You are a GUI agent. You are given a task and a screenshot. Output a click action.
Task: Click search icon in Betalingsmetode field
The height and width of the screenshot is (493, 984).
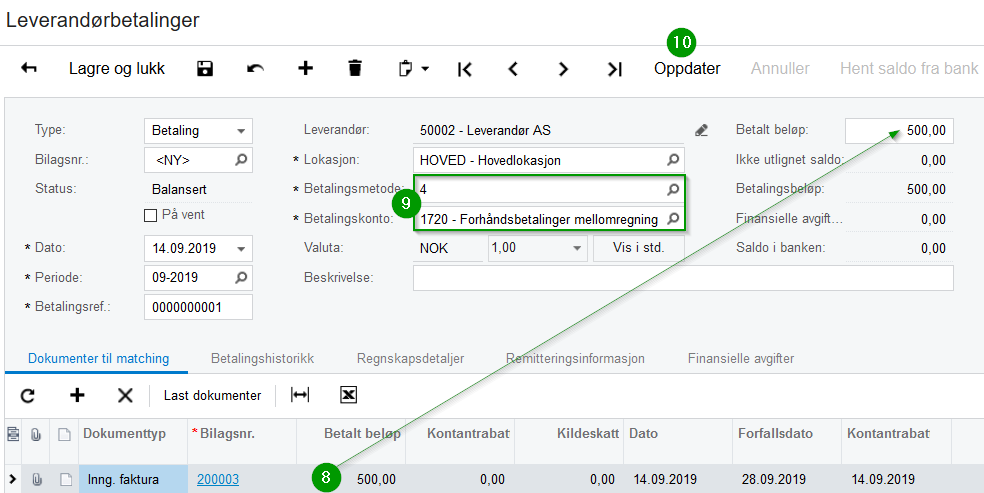click(672, 189)
